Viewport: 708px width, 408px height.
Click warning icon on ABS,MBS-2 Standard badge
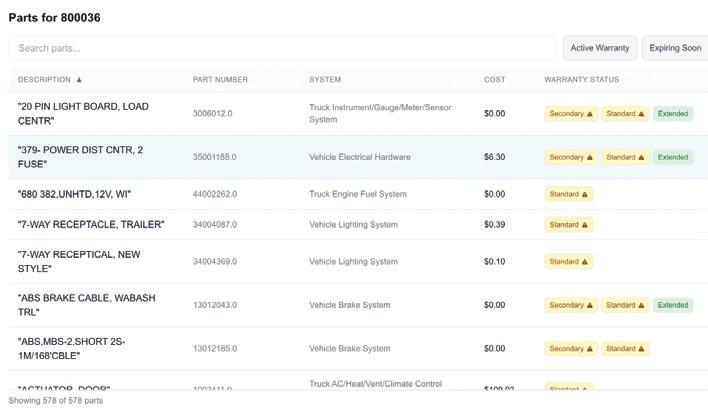(x=642, y=349)
